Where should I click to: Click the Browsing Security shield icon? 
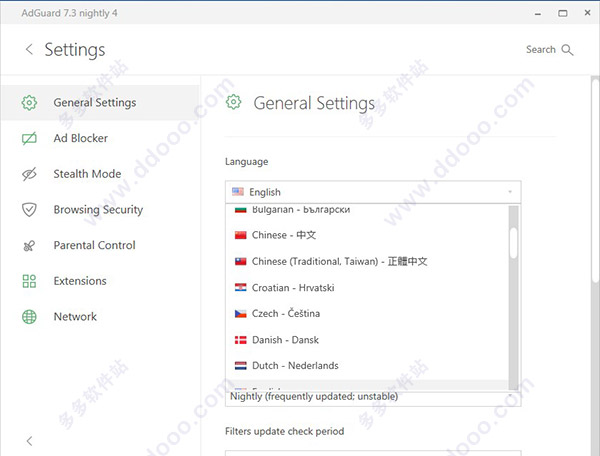(x=29, y=210)
